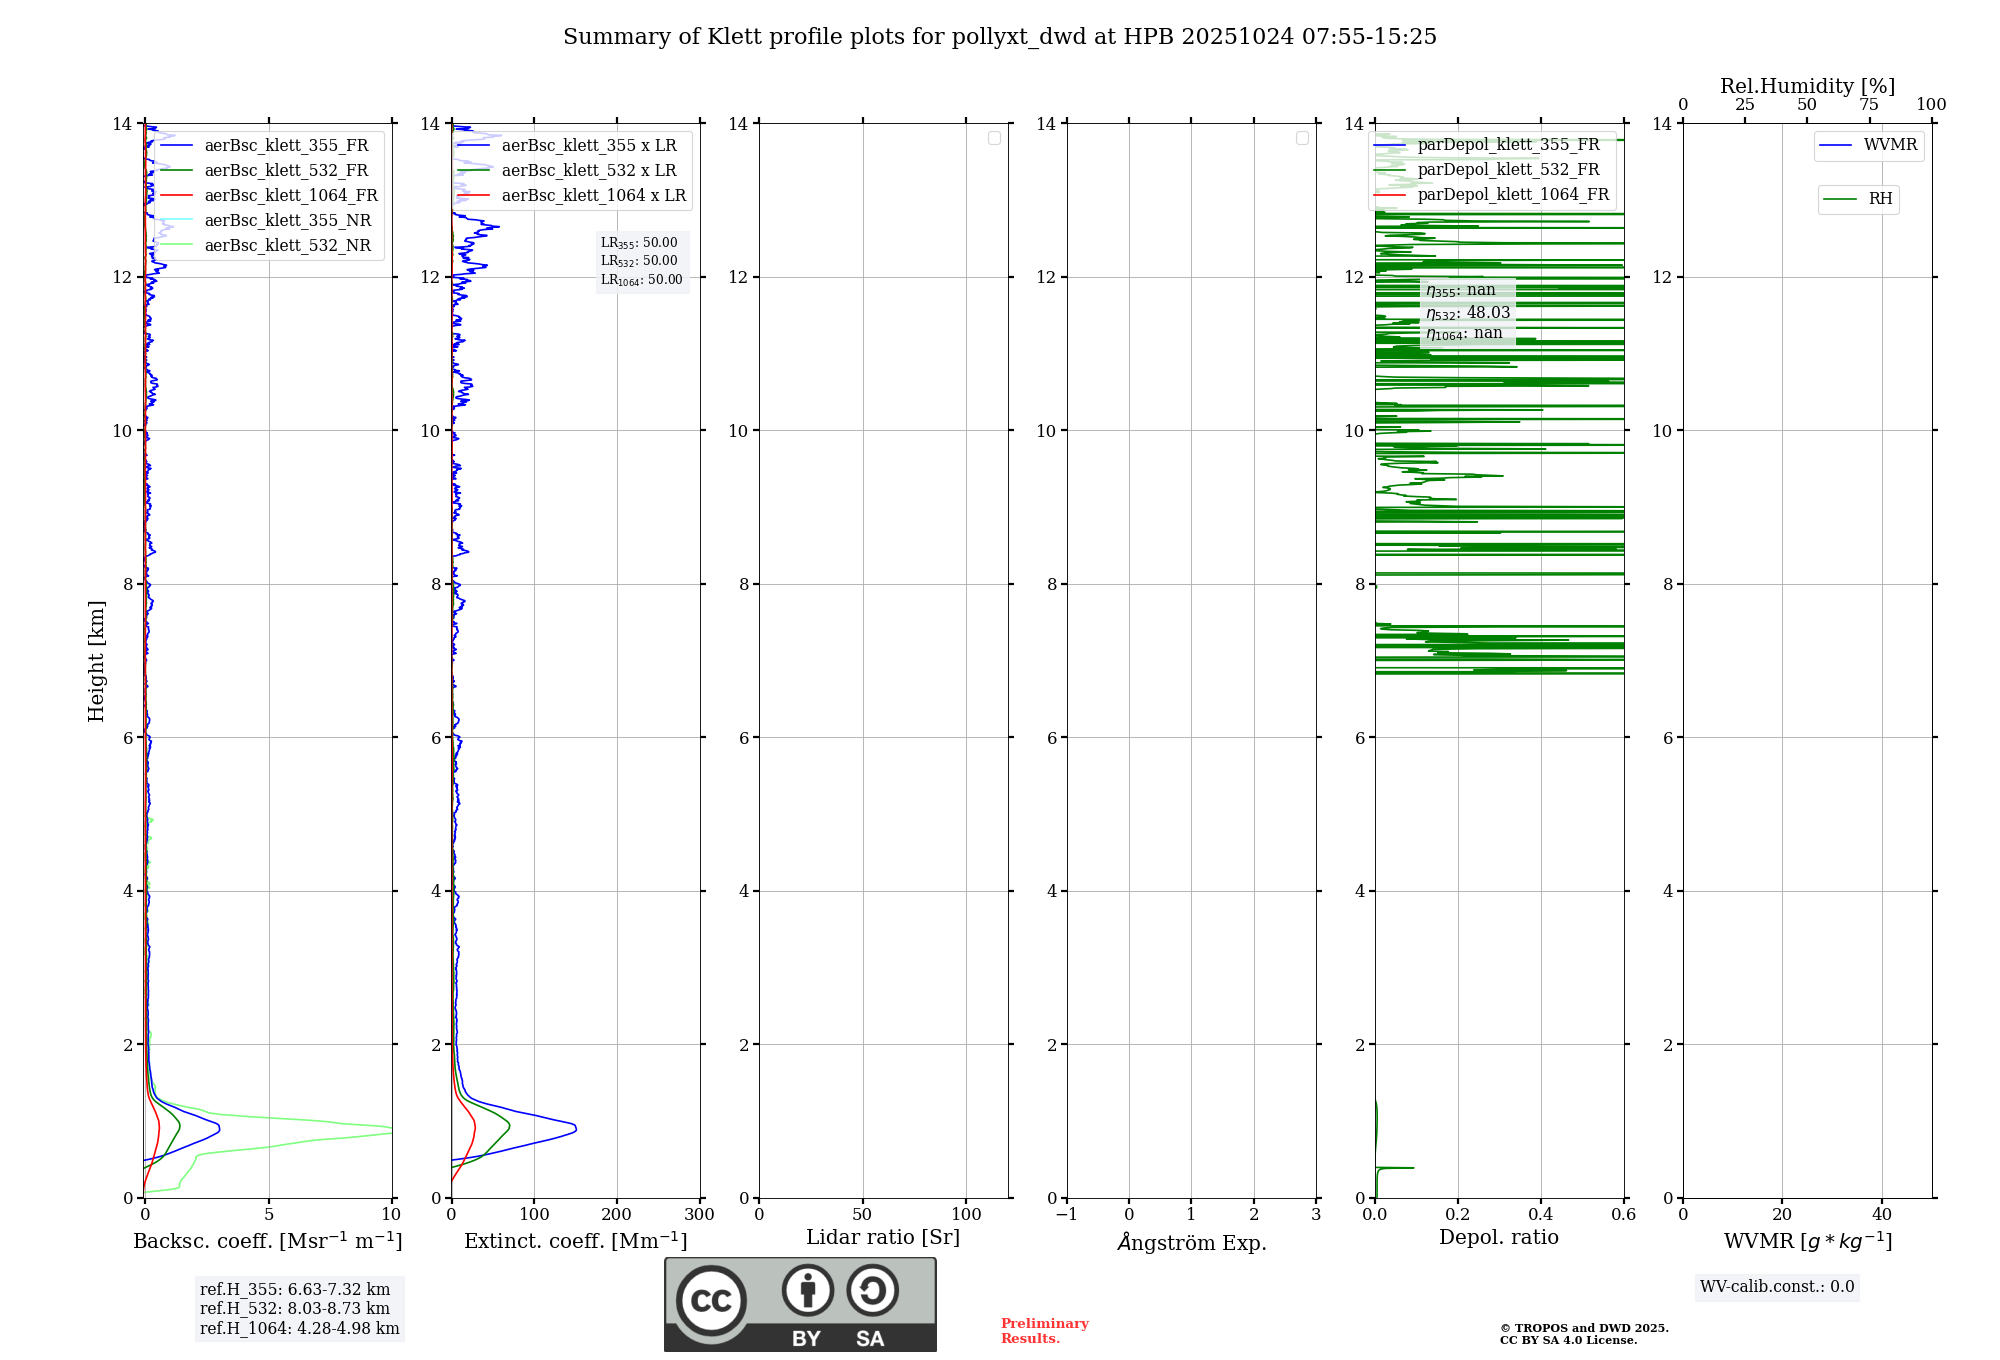2000x1360 pixels.
Task: Click the eta depolarization values annotation box
Action: coord(1467,312)
